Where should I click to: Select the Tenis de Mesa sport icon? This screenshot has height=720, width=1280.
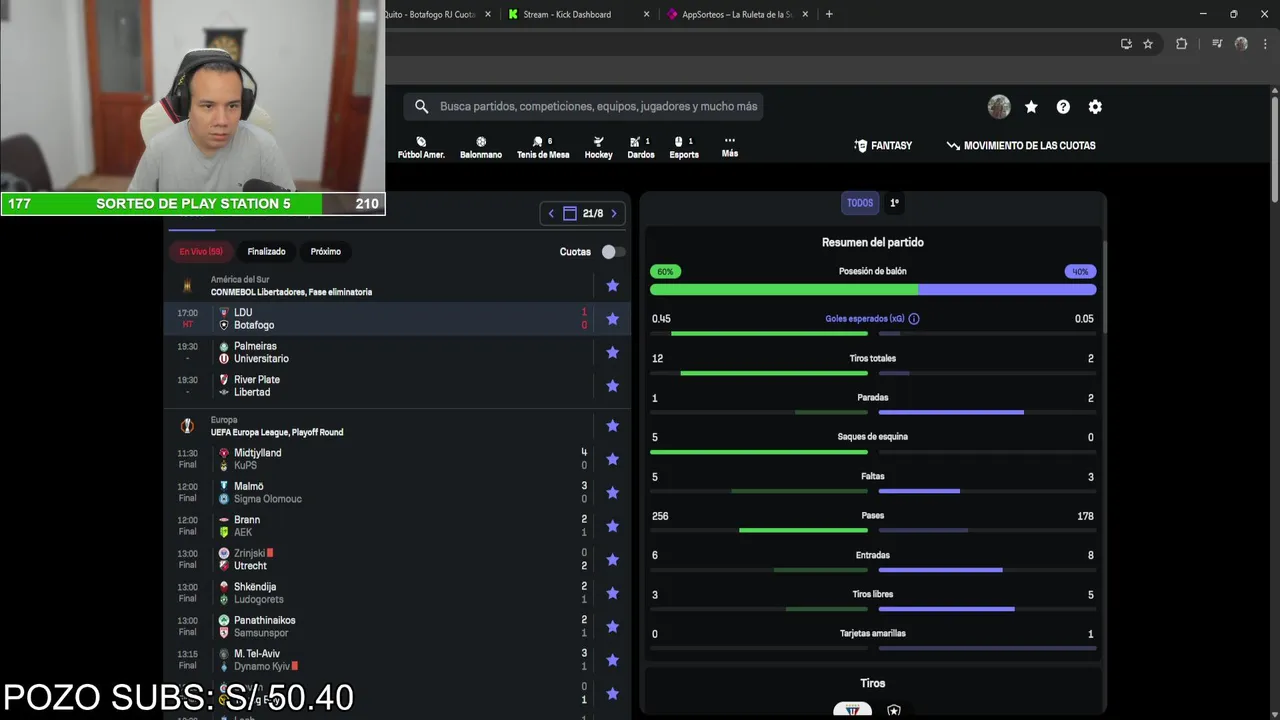click(x=543, y=148)
